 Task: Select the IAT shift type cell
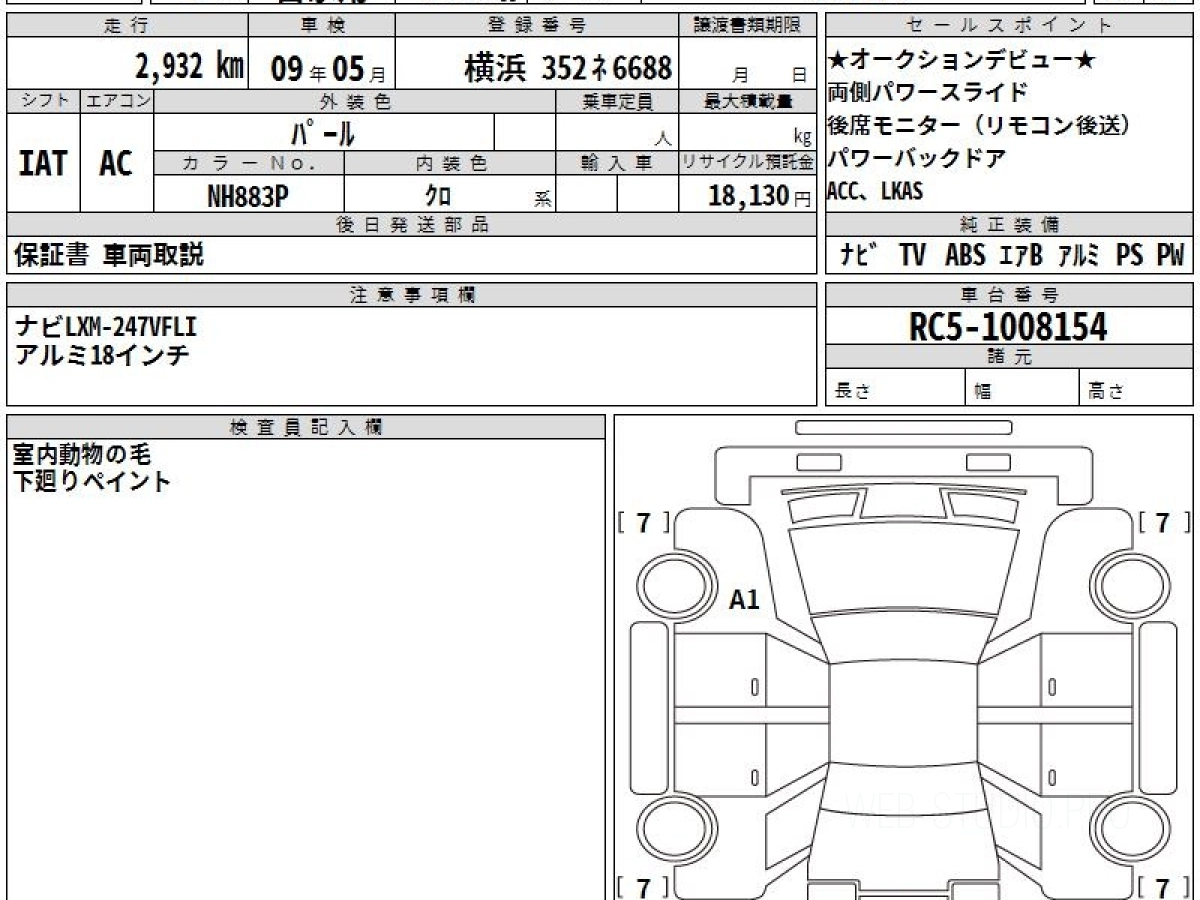[43, 164]
